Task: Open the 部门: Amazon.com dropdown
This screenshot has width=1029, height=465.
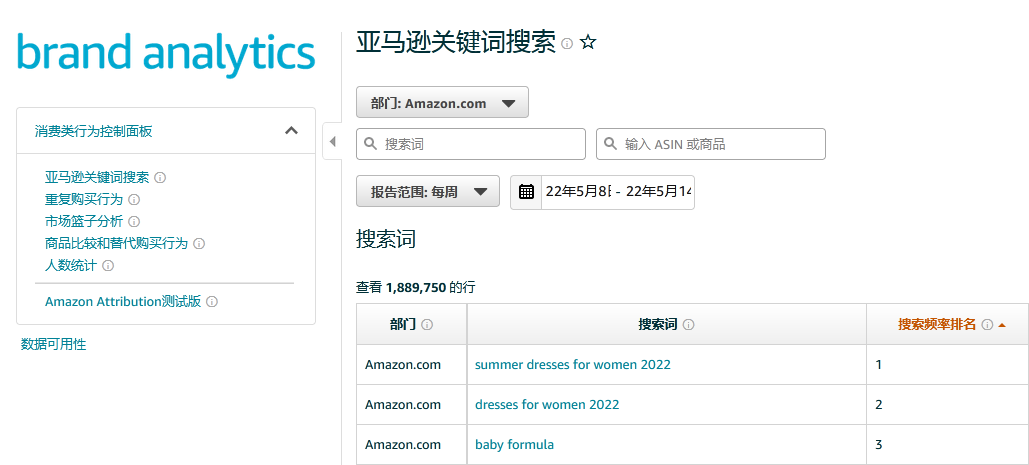Action: 442,102
